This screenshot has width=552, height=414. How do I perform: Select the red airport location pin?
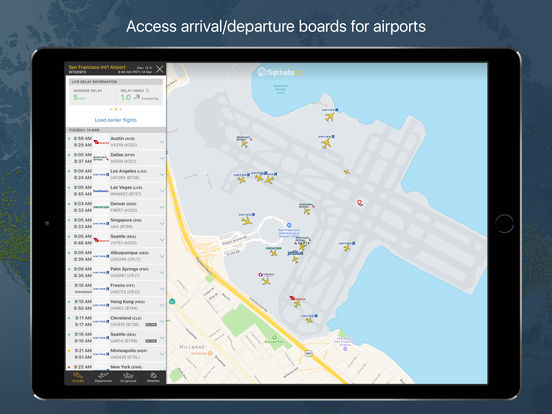pos(359,203)
